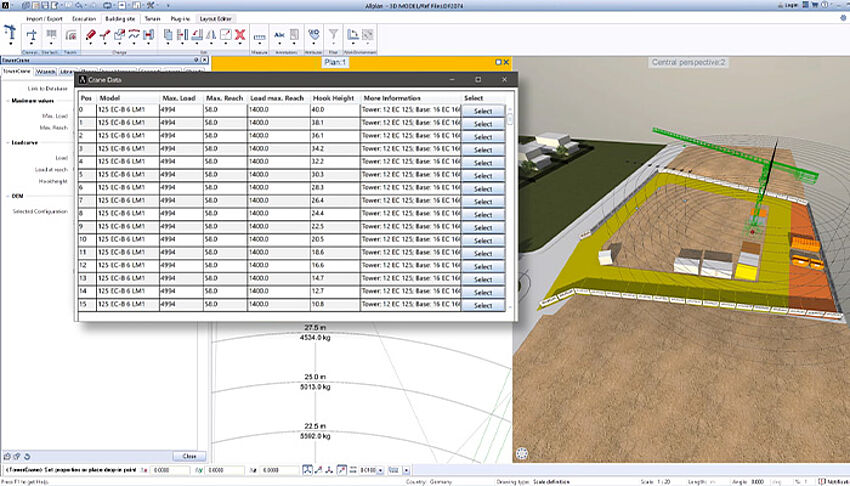The width and height of the screenshot is (850, 486).
Task: Click the red pencil modify icon
Action: click(91, 36)
